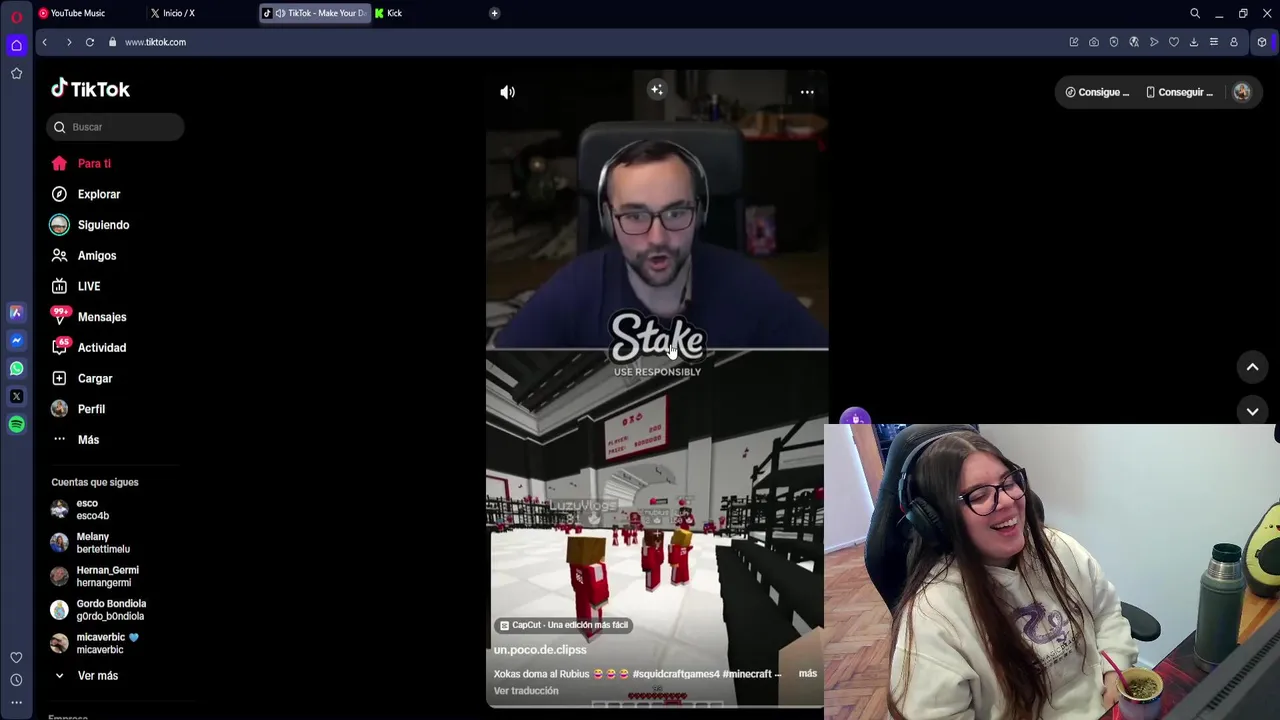Click the browser tab search magnifier
Image resolution: width=1280 pixels, height=720 pixels.
(x=1195, y=13)
